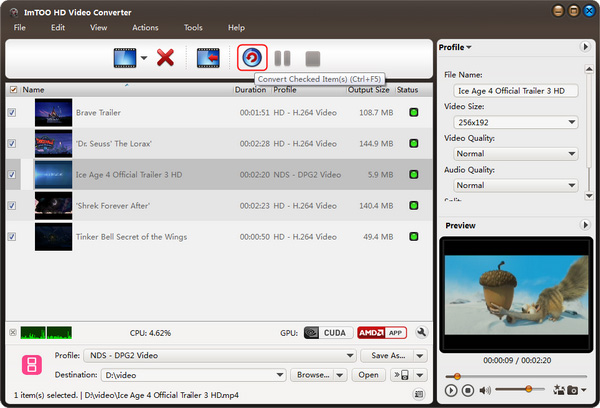Click the clip marker icon in preview controls
Image resolution: width=600 pixels, height=408 pixels.
(559, 390)
